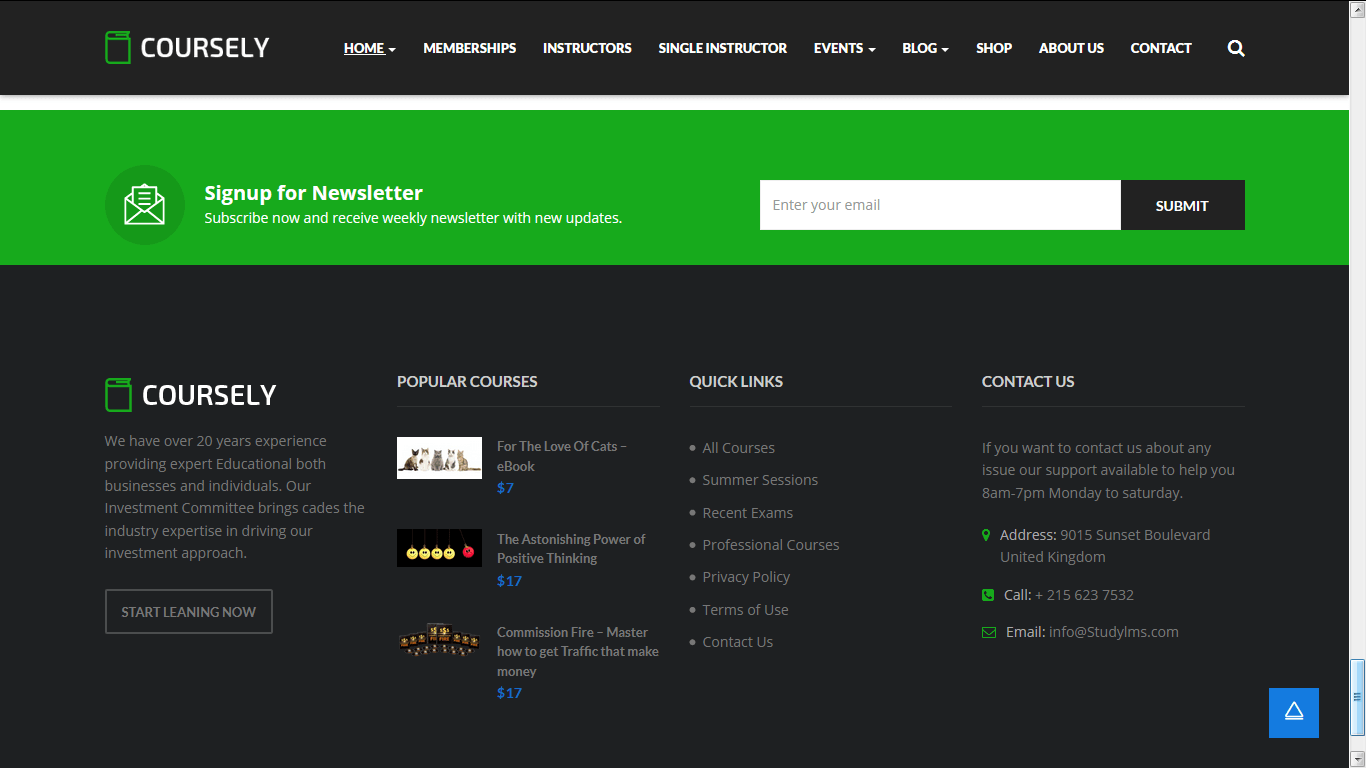Click the vertical scrollbar thumb
The image size is (1366, 768).
(x=1357, y=696)
